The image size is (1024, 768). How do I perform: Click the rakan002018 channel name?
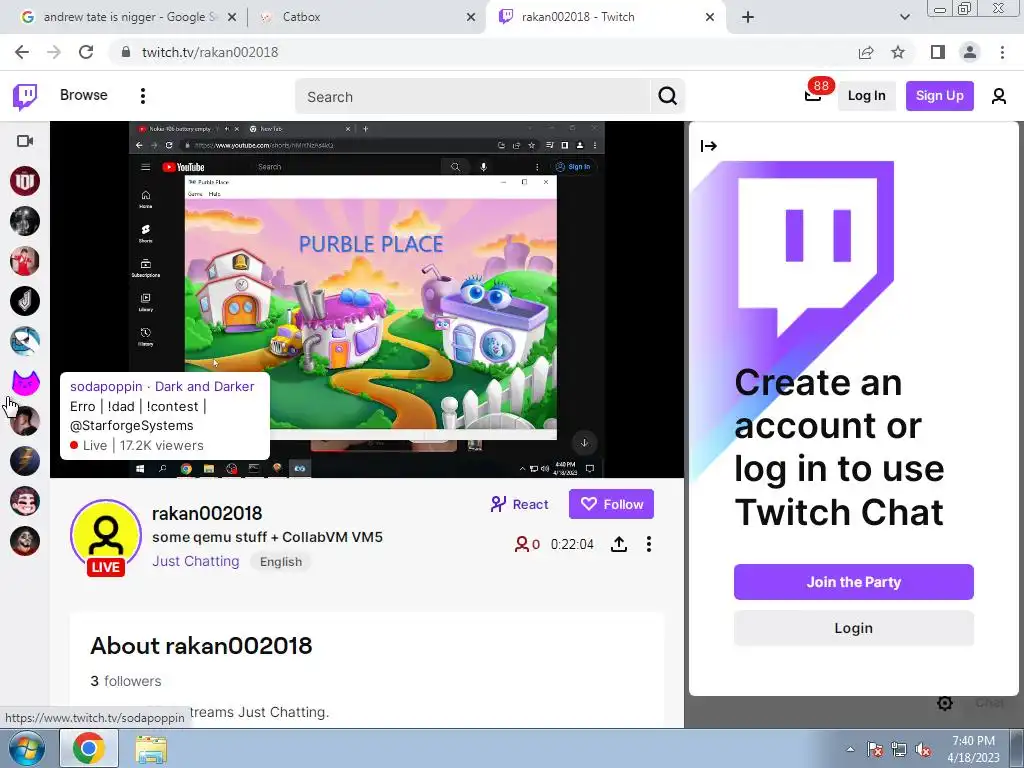[207, 513]
